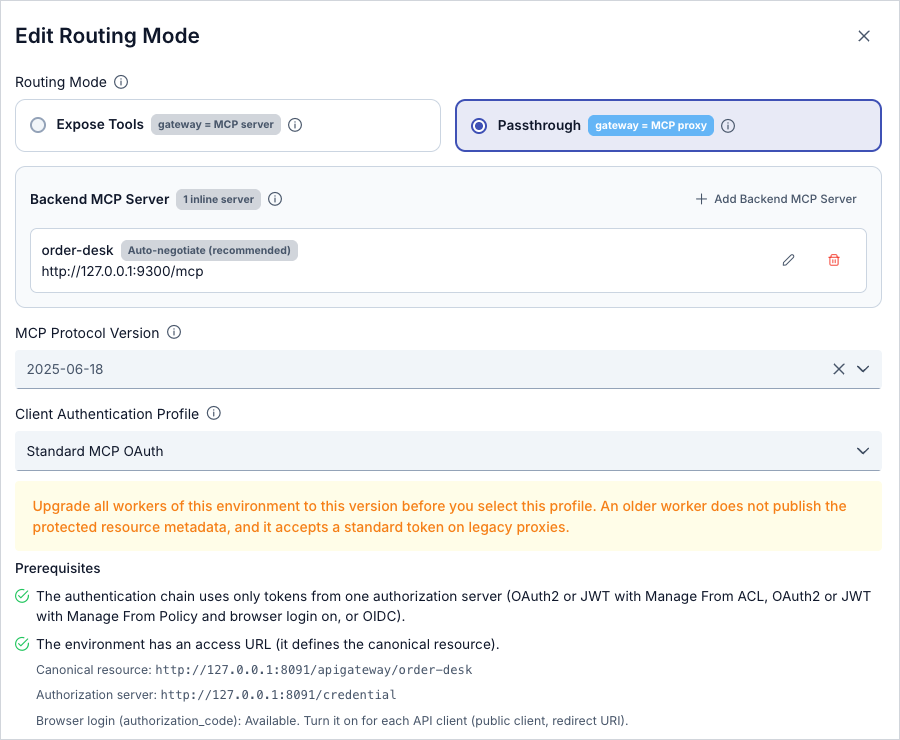Viewport: 900px width, 740px height.
Task: Click the authentication chain prerequisite text
Action: click(453, 606)
